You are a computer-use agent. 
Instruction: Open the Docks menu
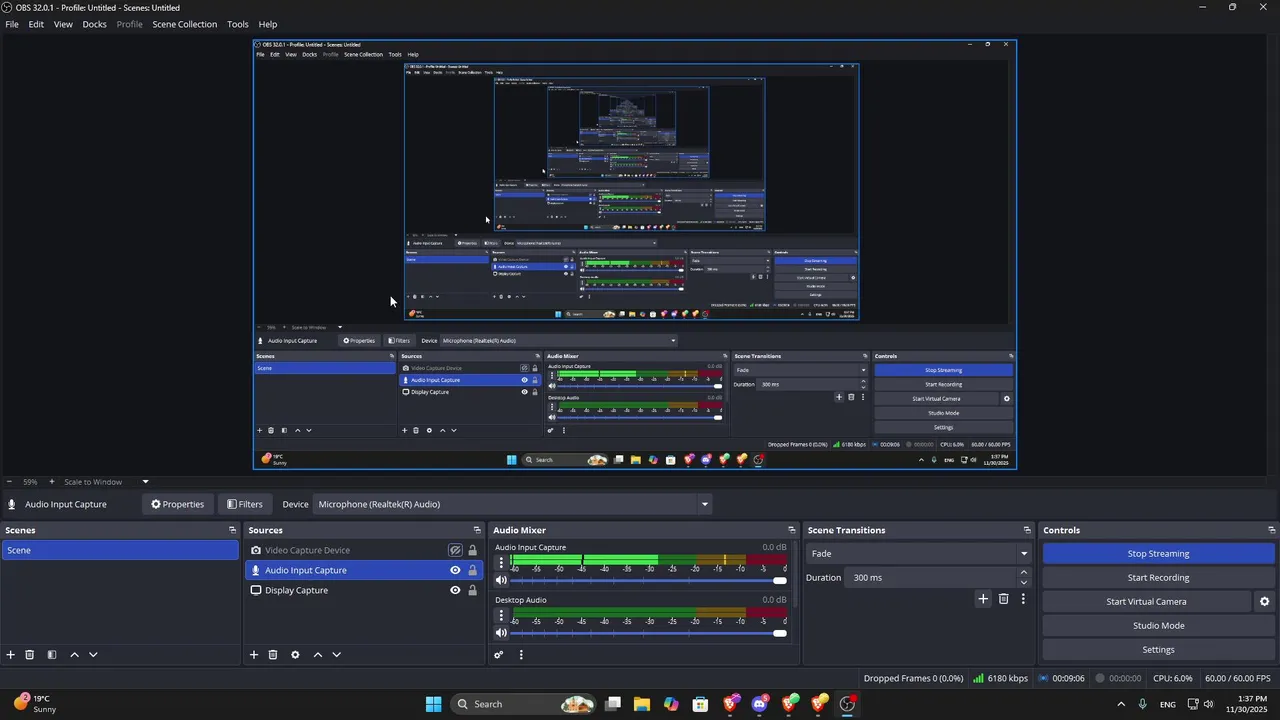94,24
